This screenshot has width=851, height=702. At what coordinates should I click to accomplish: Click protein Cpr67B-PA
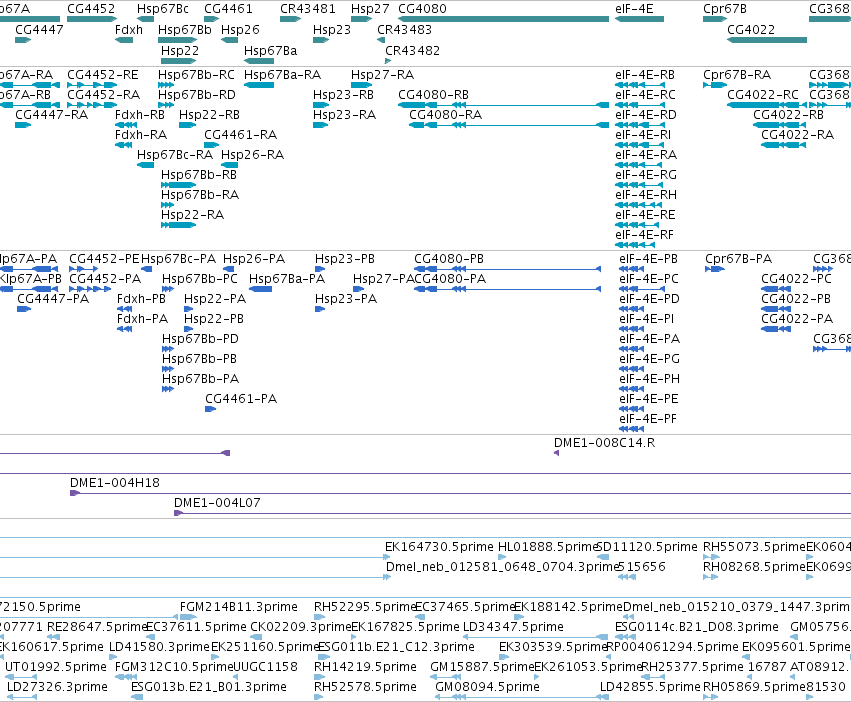click(x=738, y=258)
